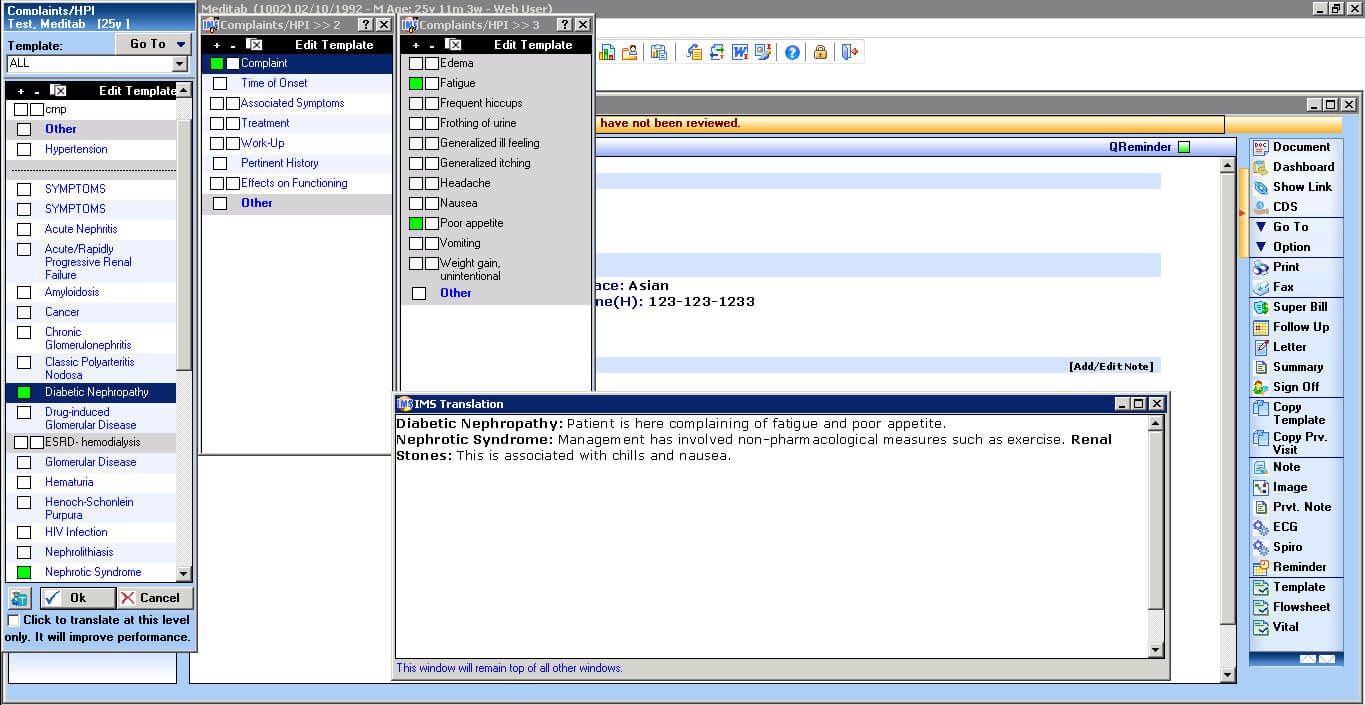Click the IMS Translation scrollbar down arrow

(x=1156, y=650)
